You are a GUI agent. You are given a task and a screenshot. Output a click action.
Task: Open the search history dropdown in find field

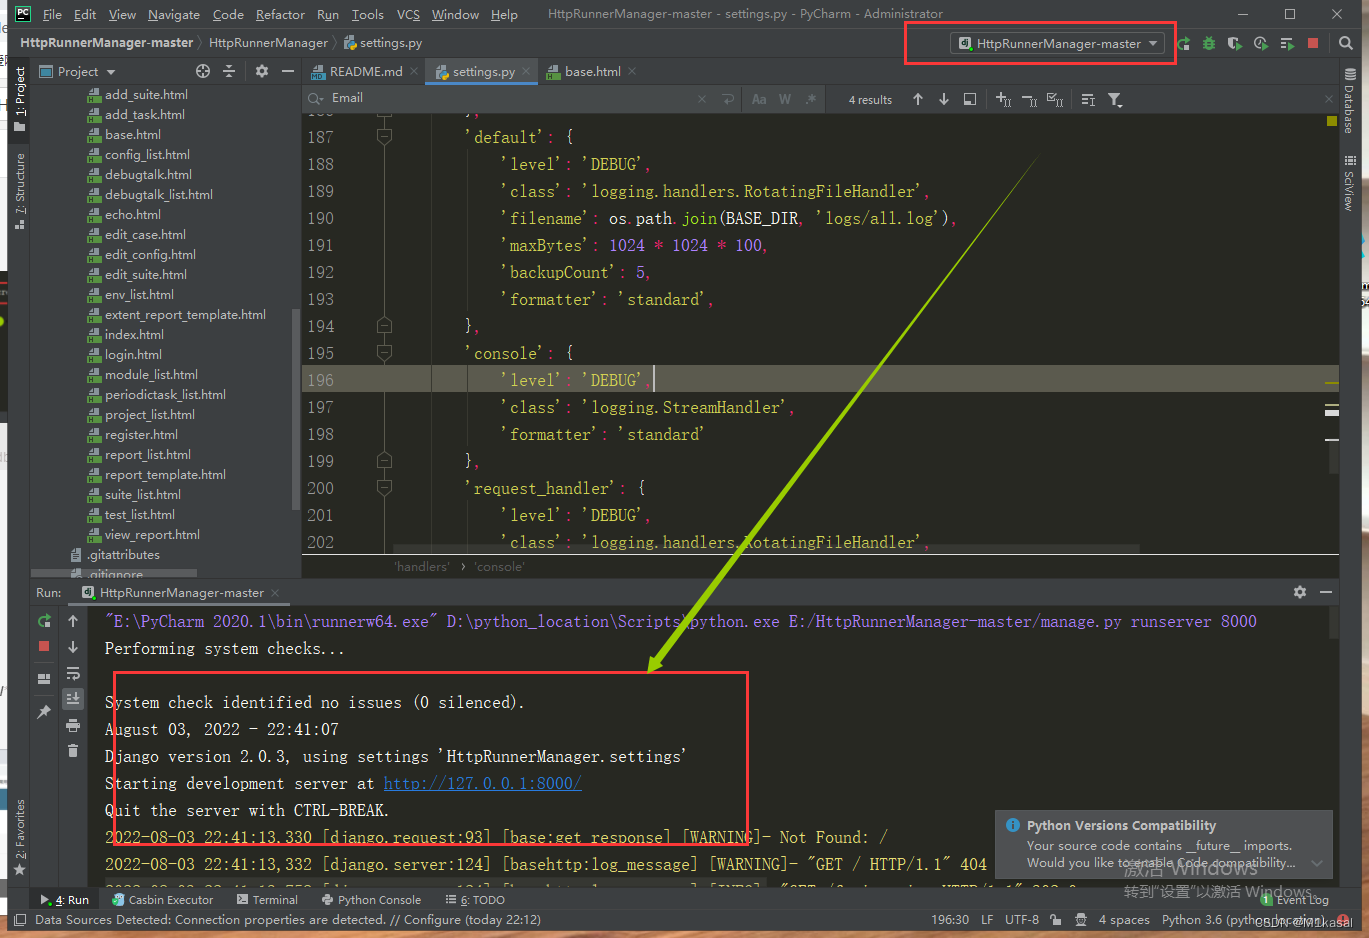[x=316, y=98]
